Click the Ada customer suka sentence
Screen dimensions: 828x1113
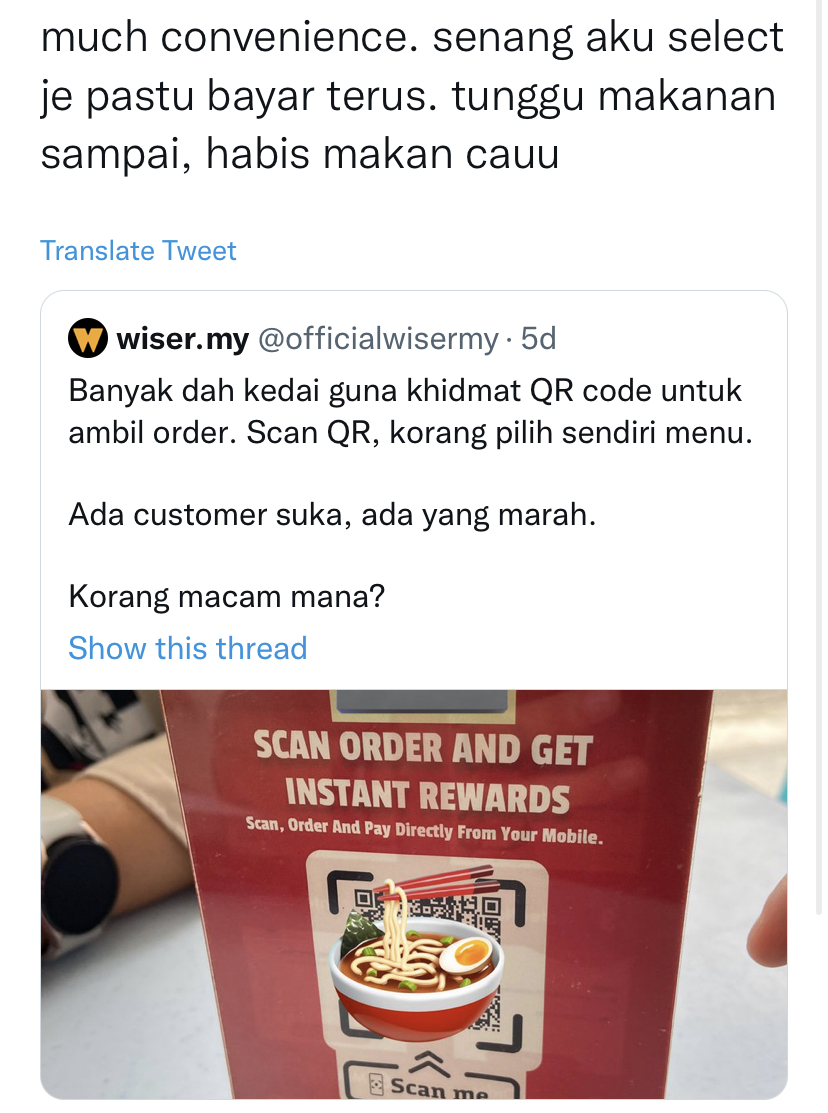(332, 515)
